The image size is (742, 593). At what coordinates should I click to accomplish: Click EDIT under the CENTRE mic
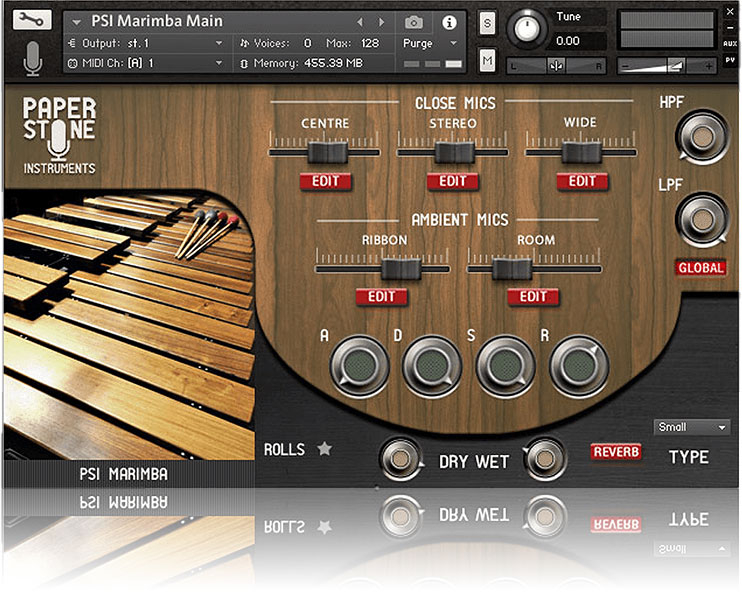(325, 182)
